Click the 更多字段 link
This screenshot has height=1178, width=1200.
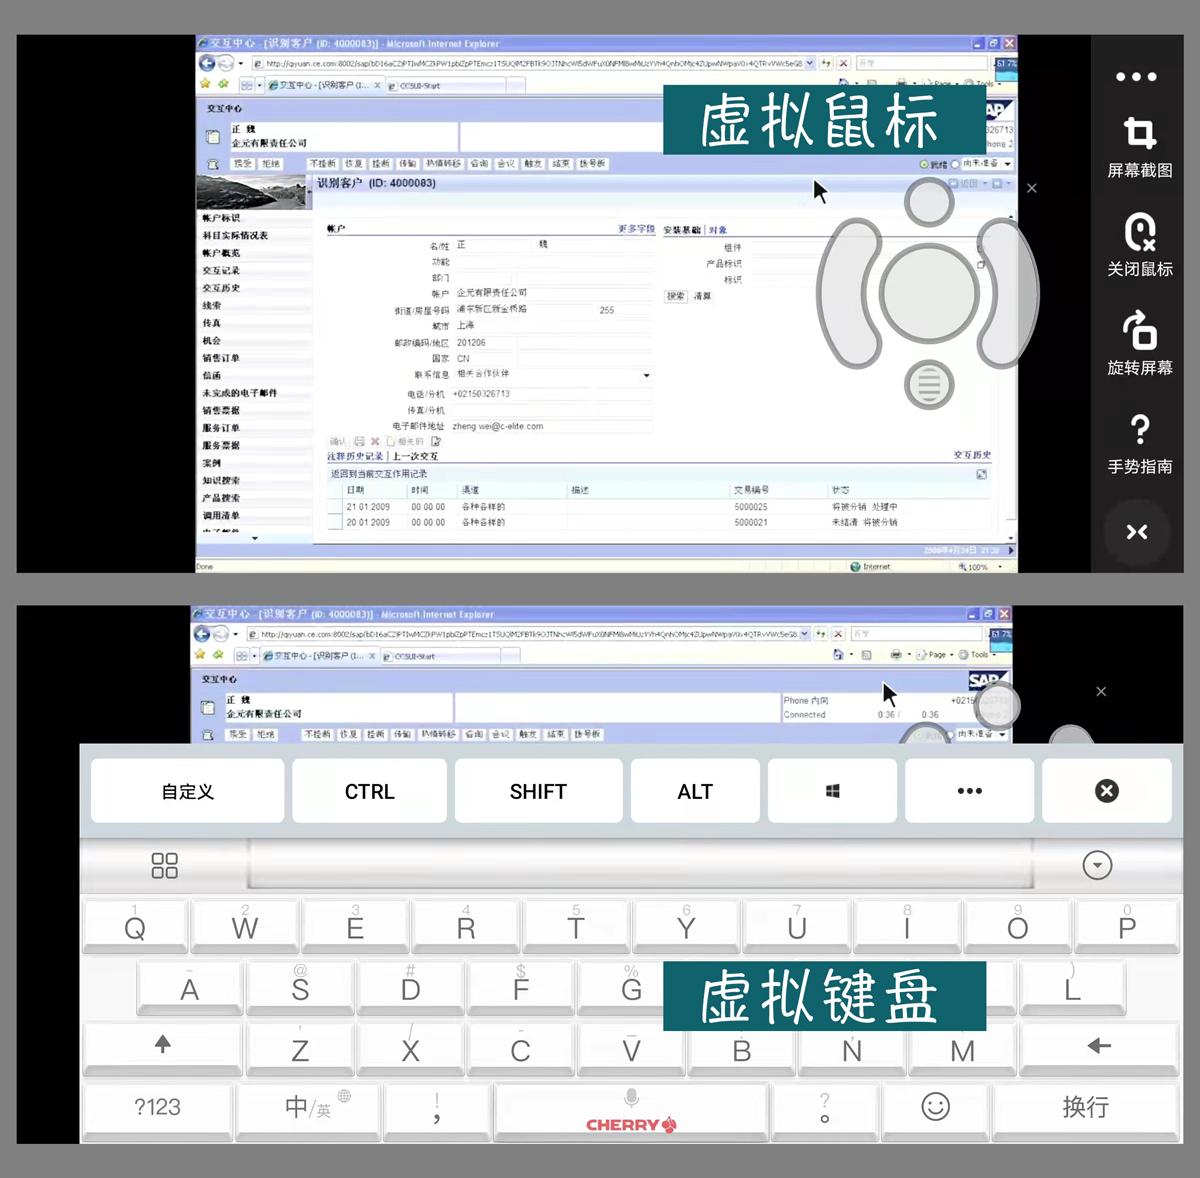pyautogui.click(x=637, y=230)
